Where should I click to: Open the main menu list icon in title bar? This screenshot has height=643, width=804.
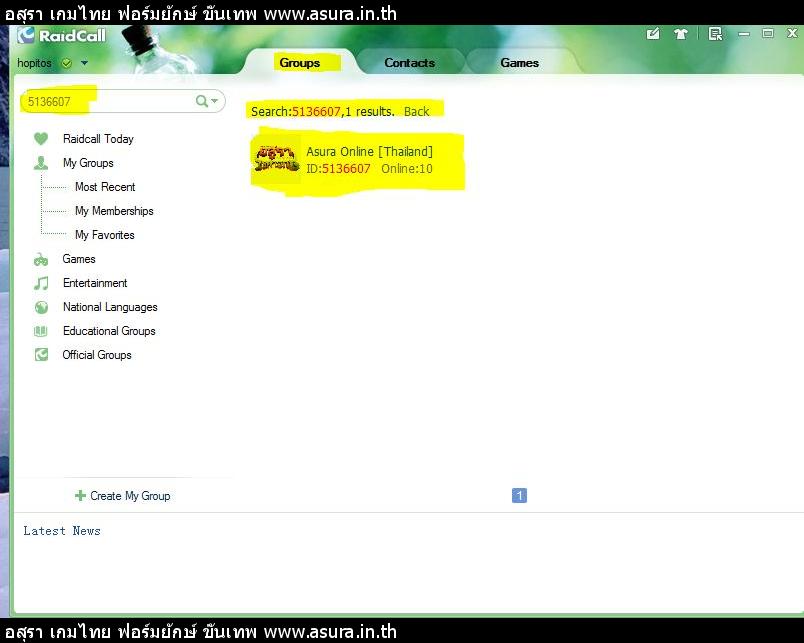[715, 34]
